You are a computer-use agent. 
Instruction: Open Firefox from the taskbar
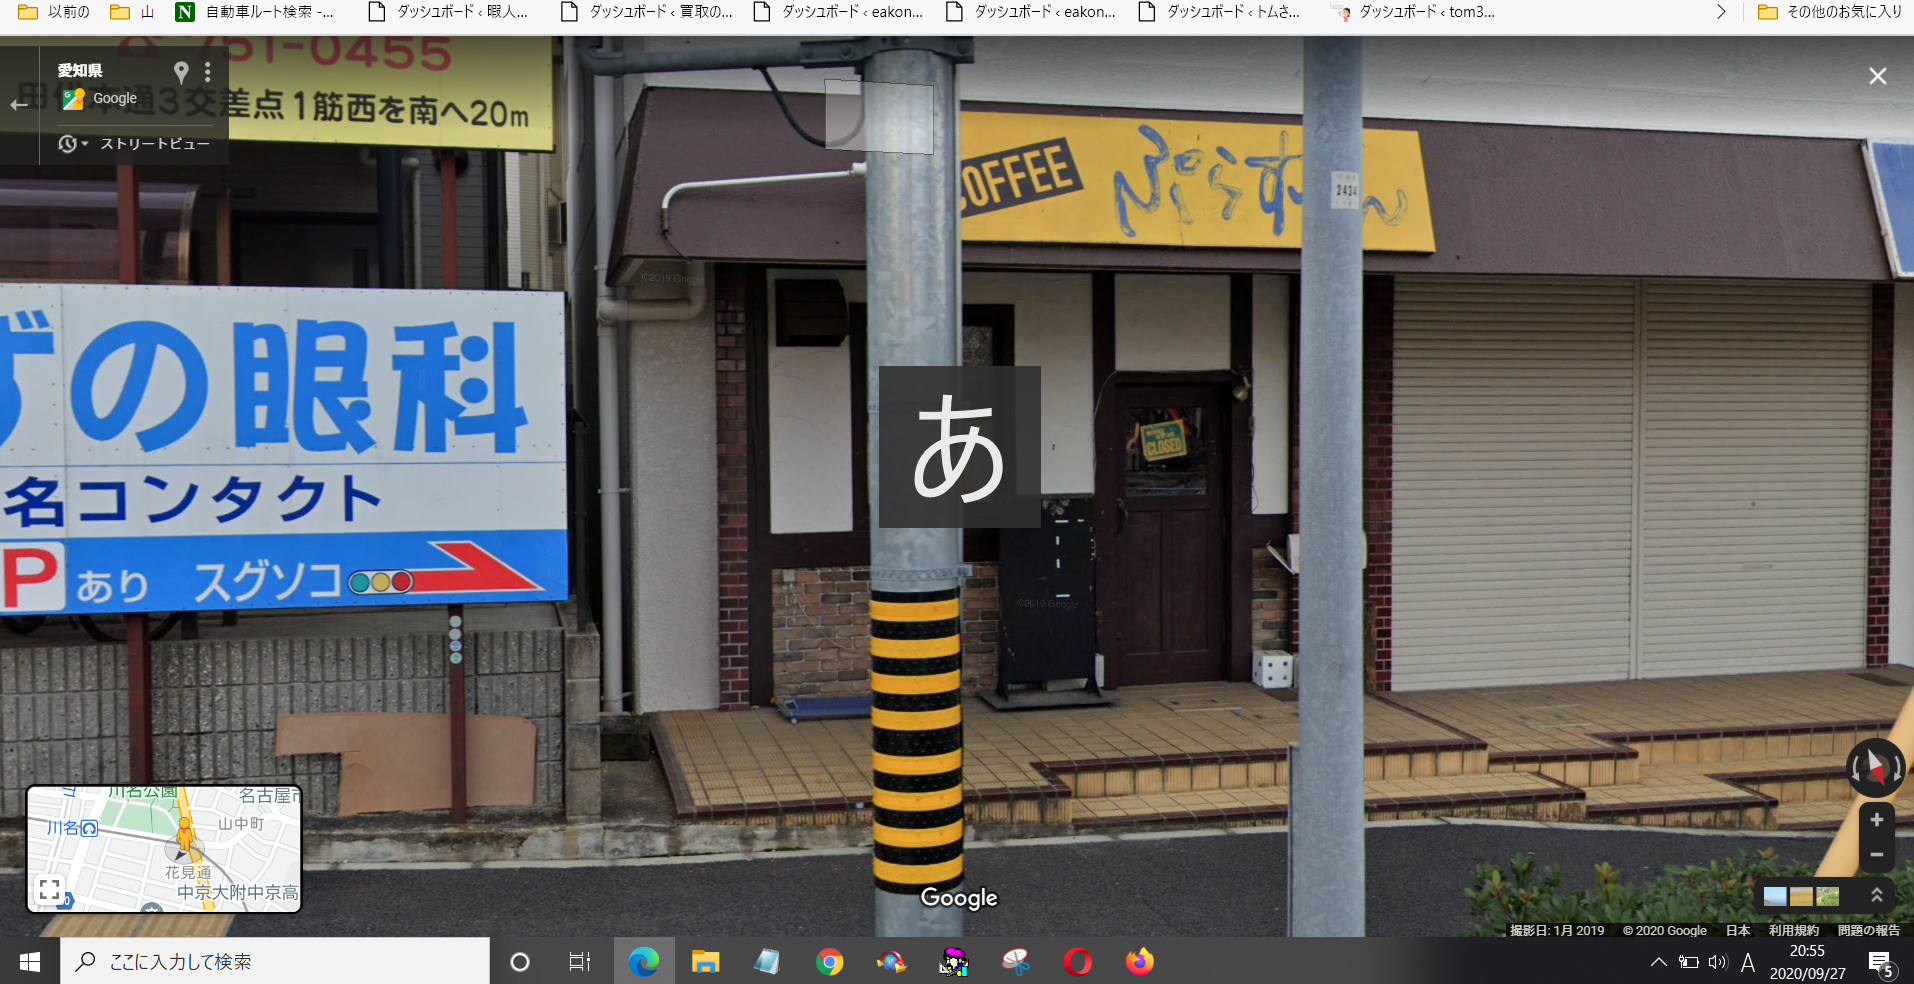pyautogui.click(x=1139, y=961)
